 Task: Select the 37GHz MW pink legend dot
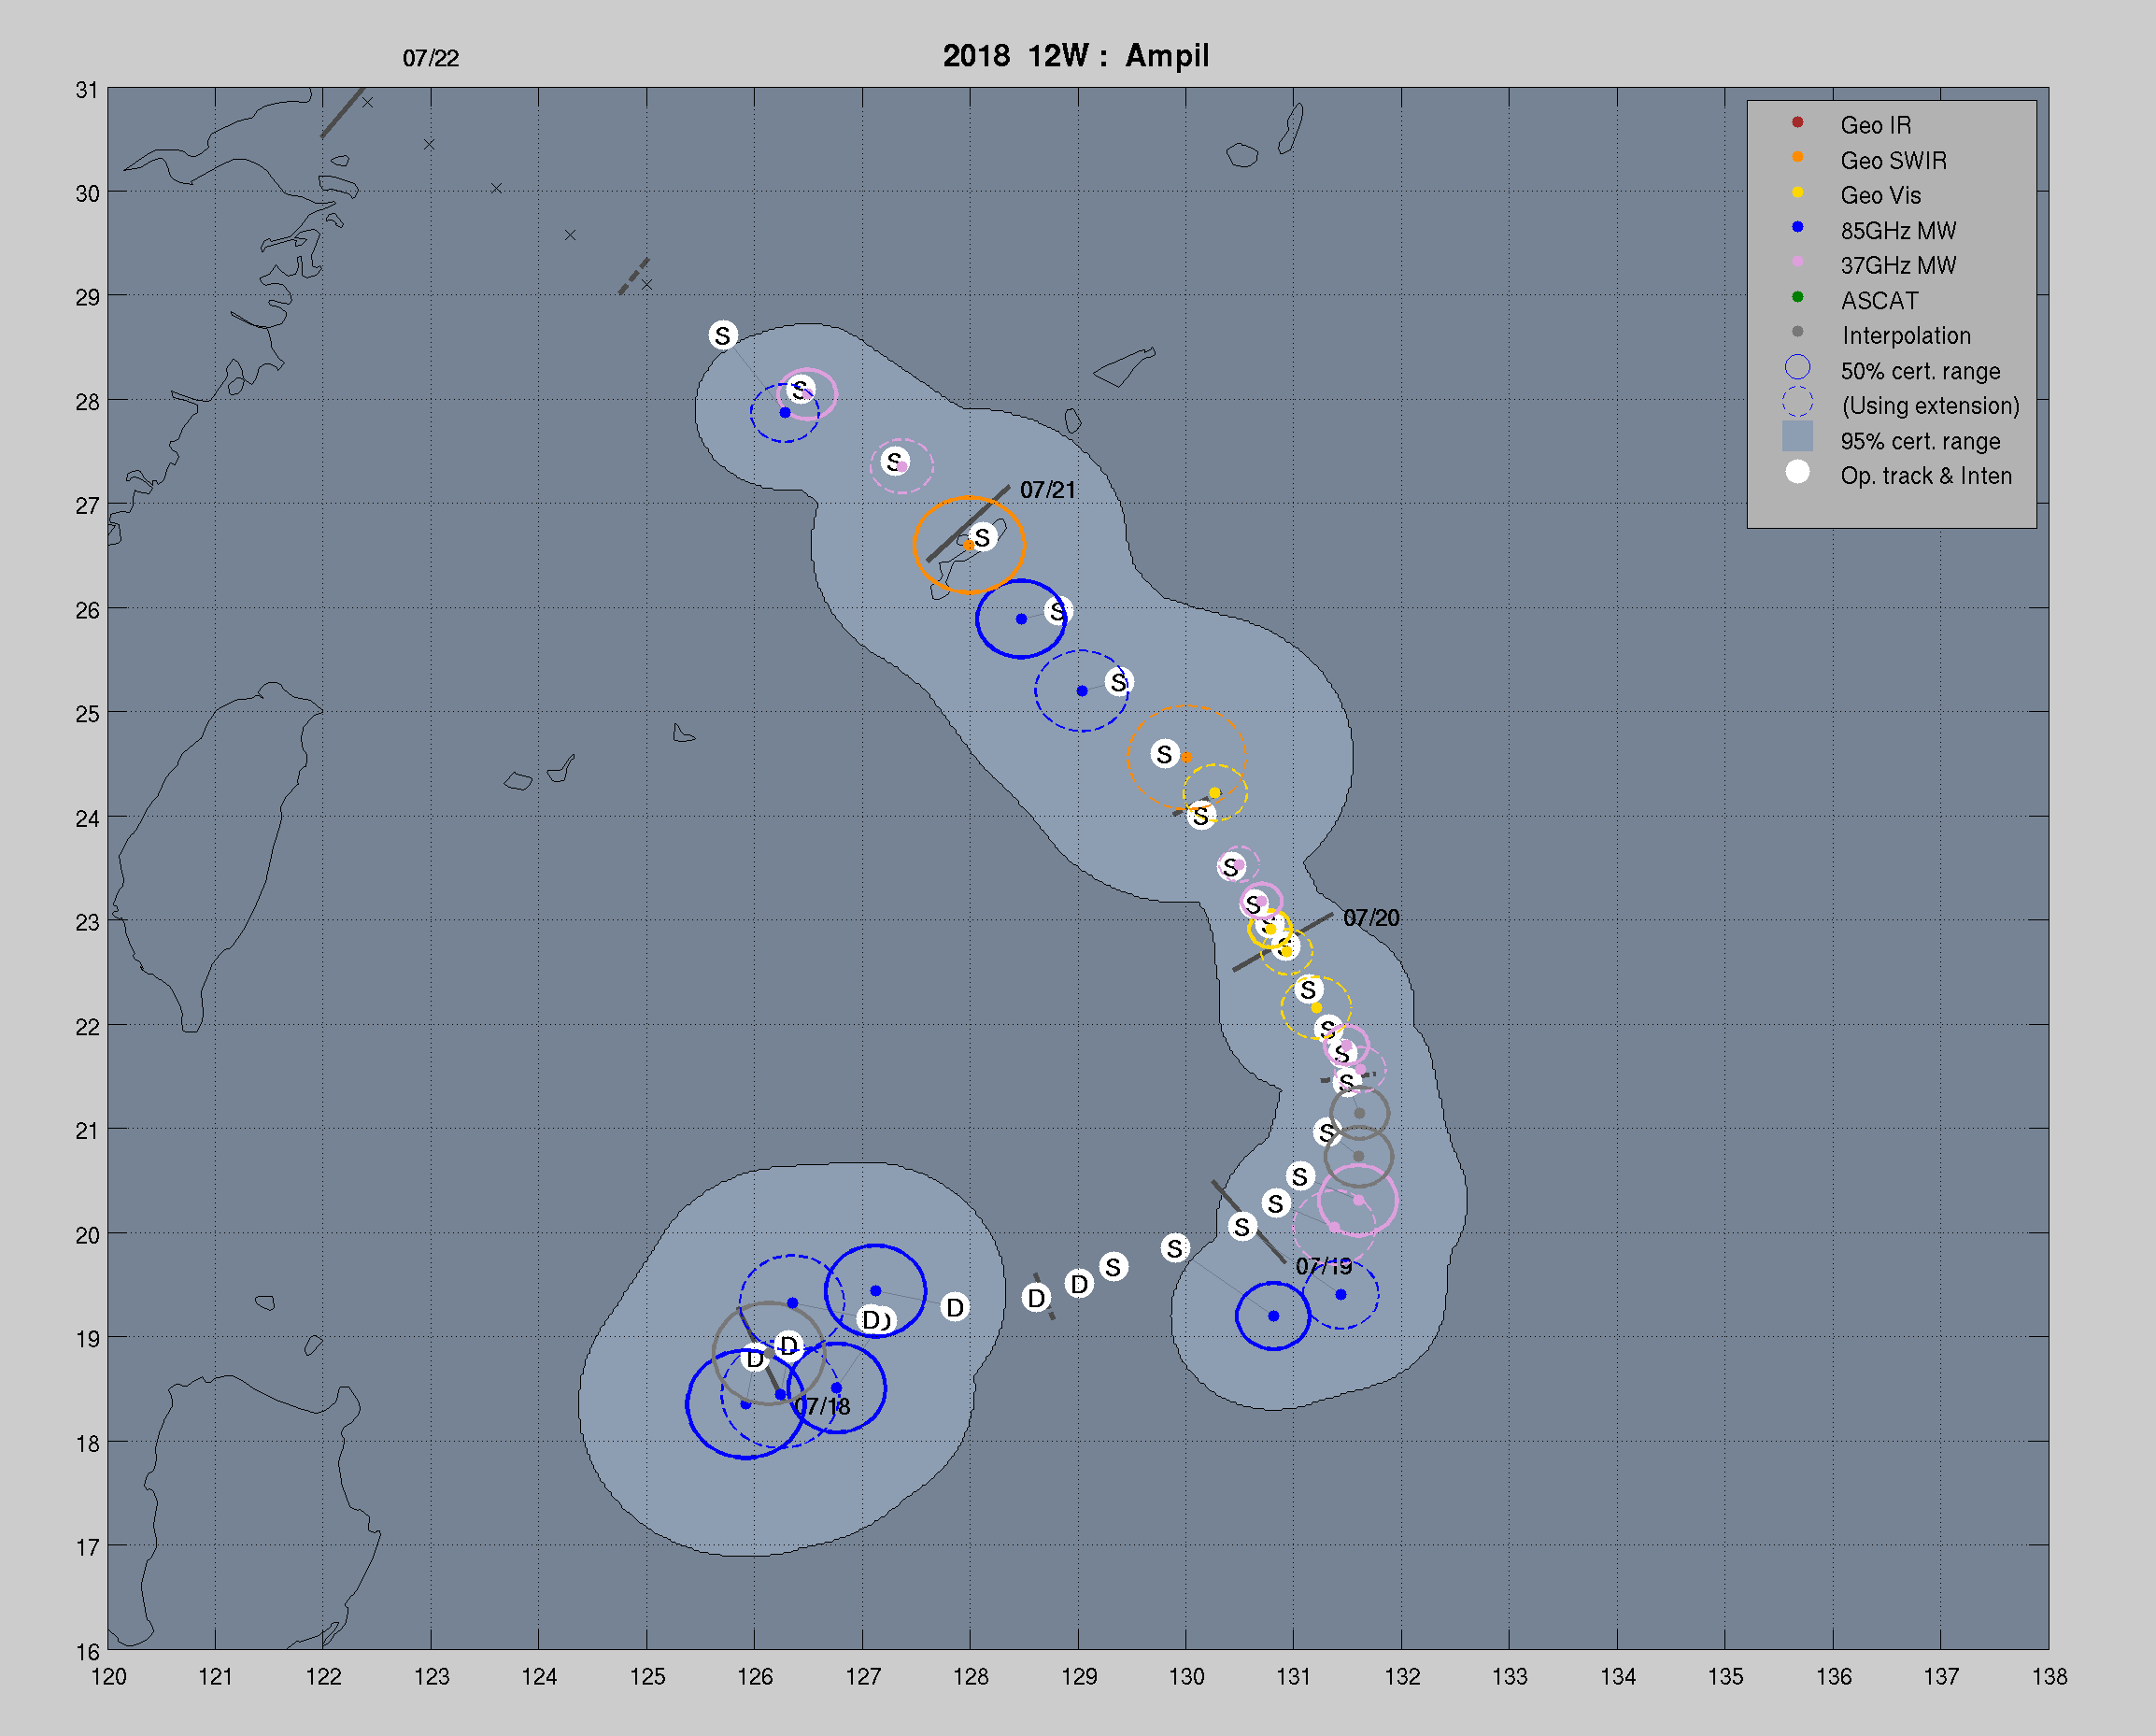[1797, 262]
